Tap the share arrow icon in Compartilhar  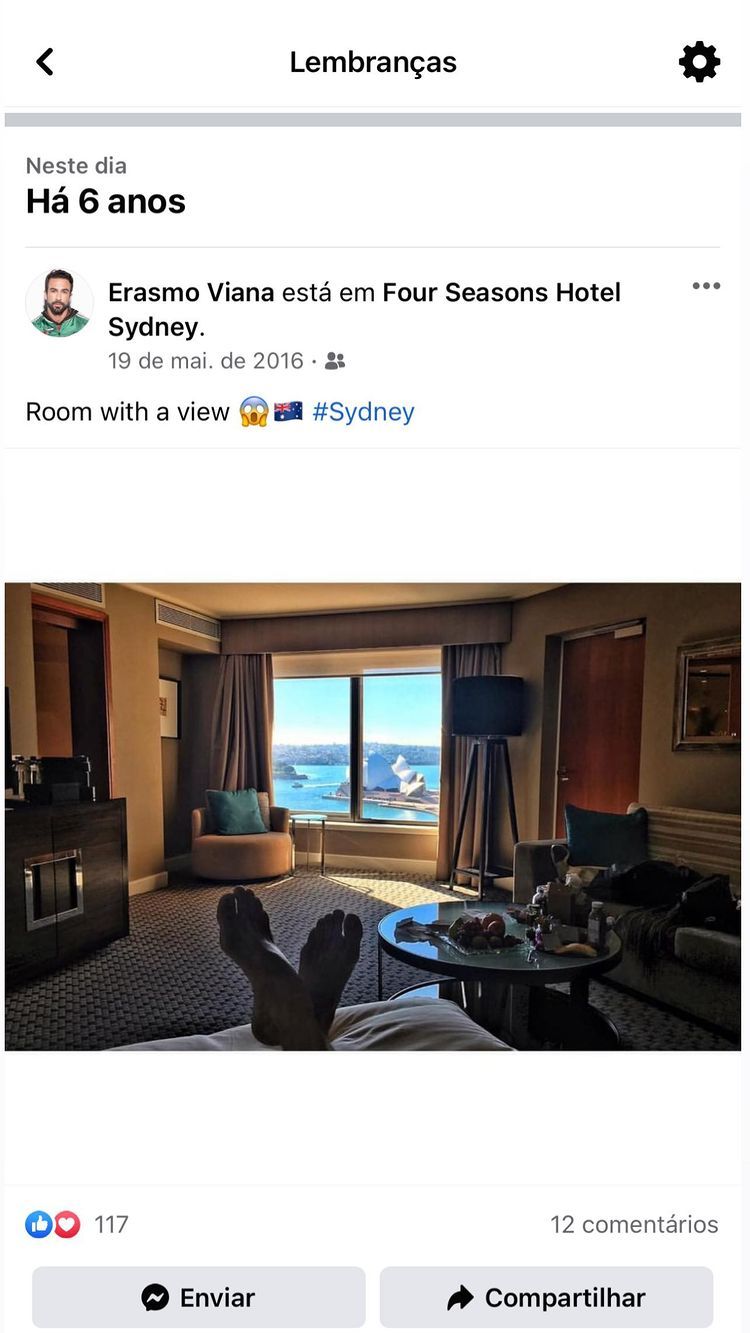(x=460, y=1298)
